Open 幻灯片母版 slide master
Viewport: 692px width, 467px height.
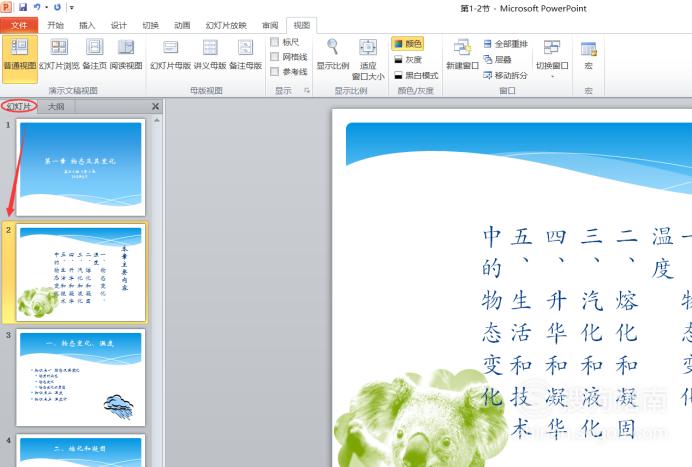(x=170, y=54)
